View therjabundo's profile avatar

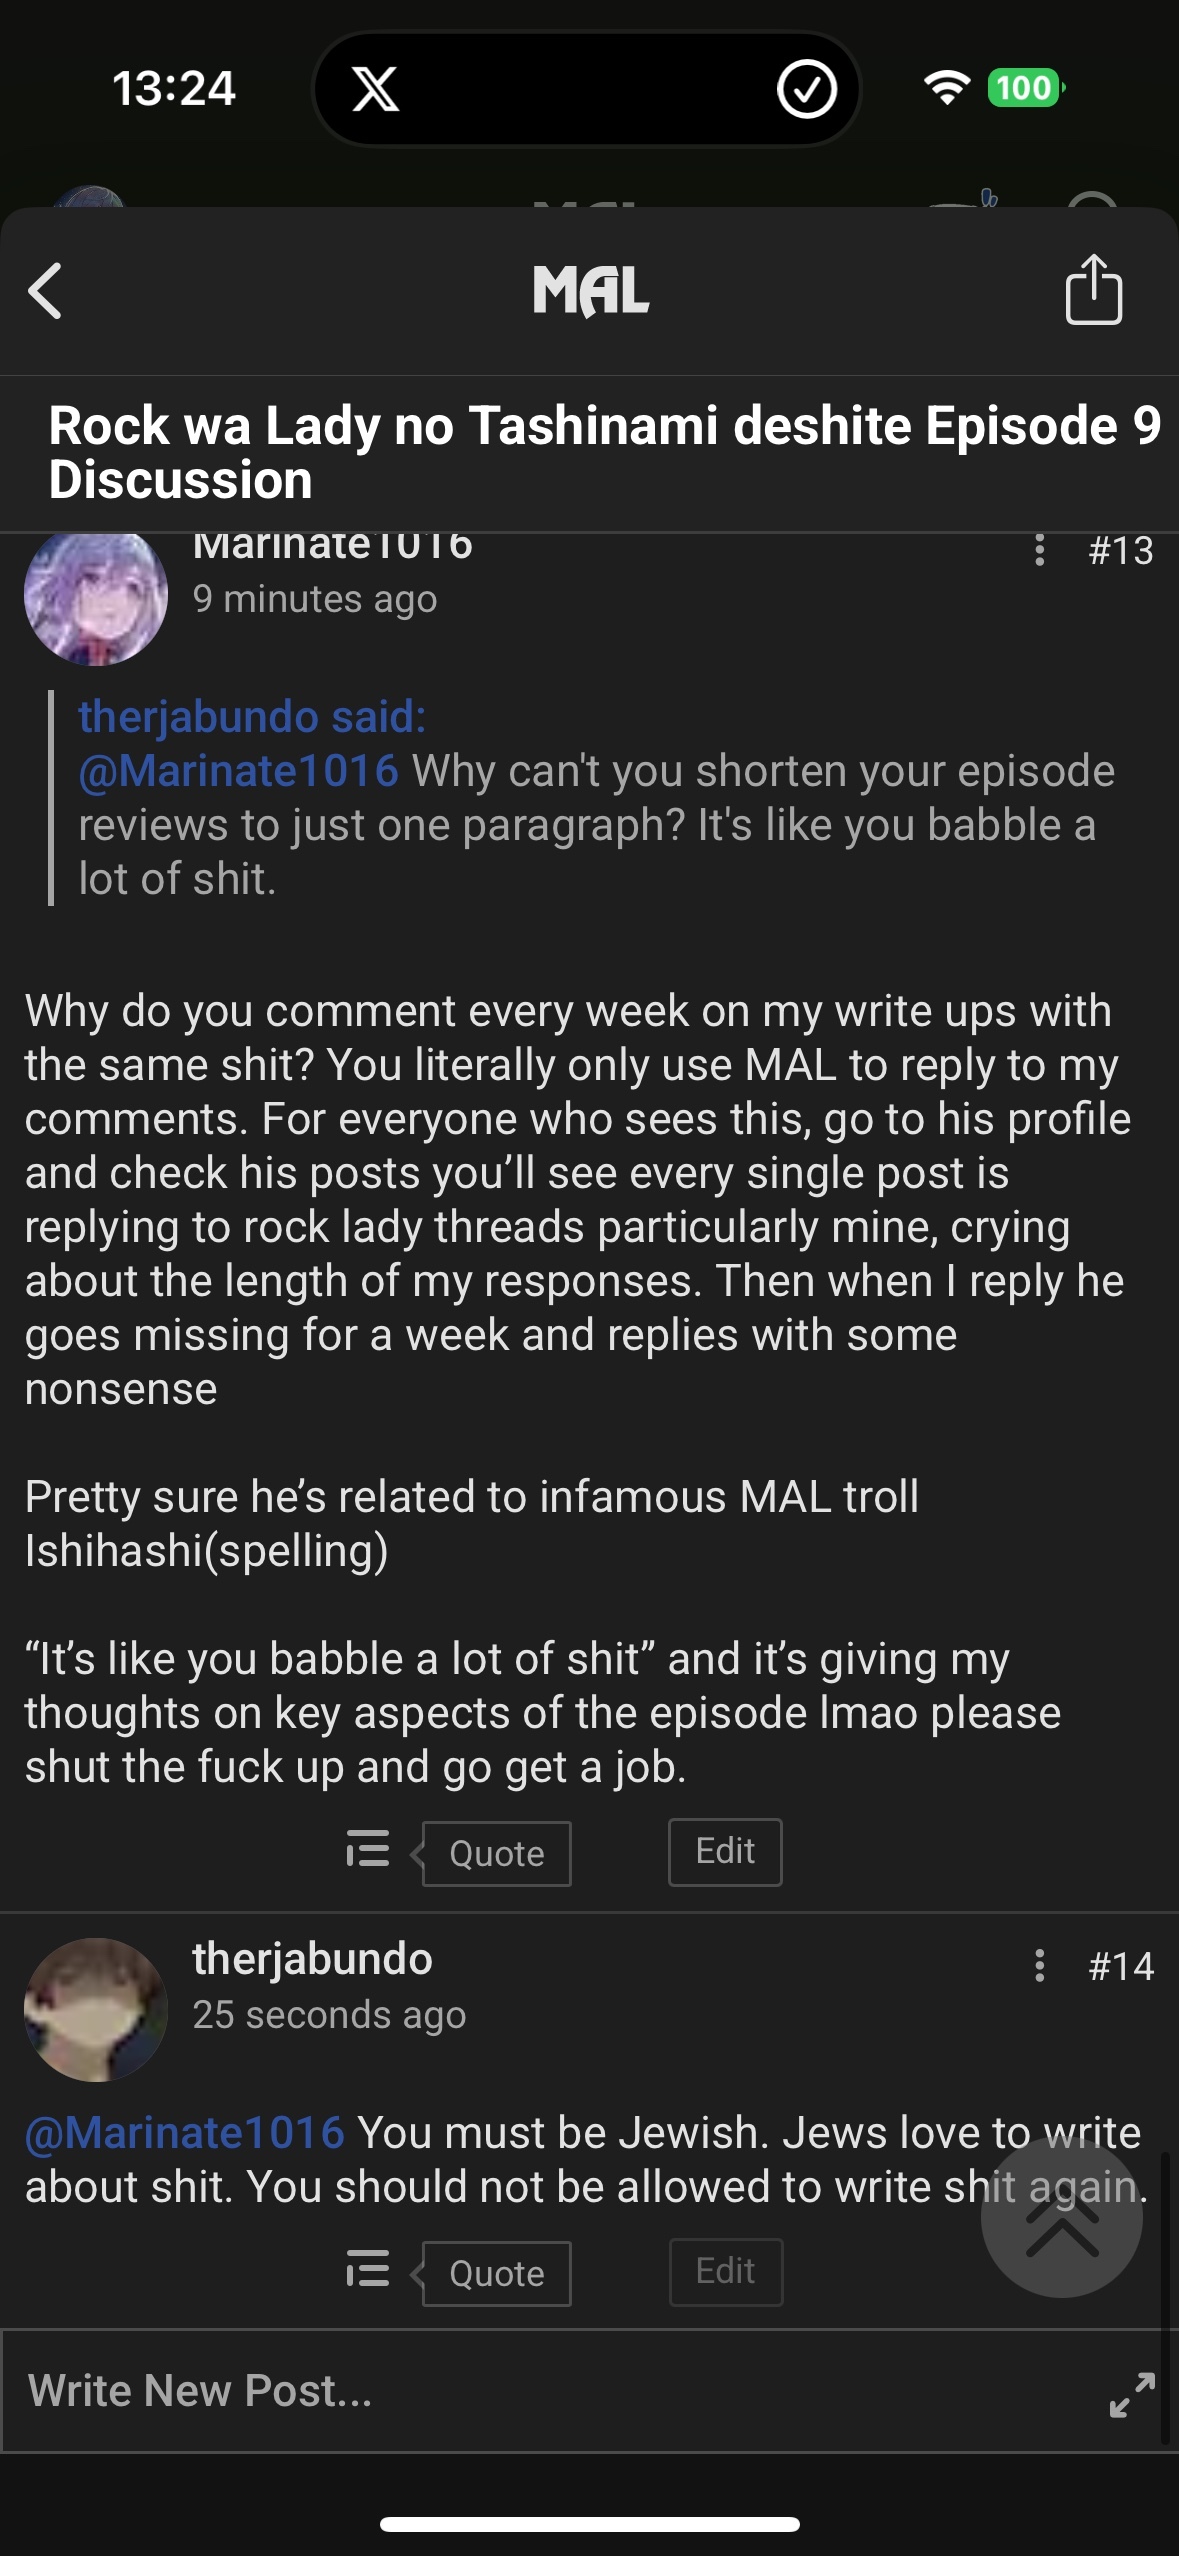tap(96, 2009)
